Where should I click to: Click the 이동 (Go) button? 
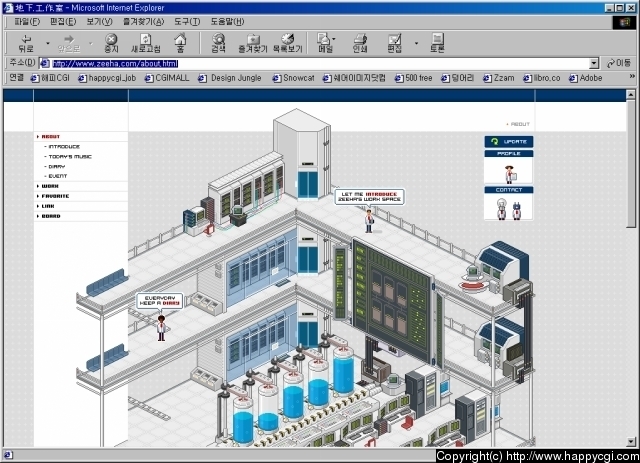619,63
